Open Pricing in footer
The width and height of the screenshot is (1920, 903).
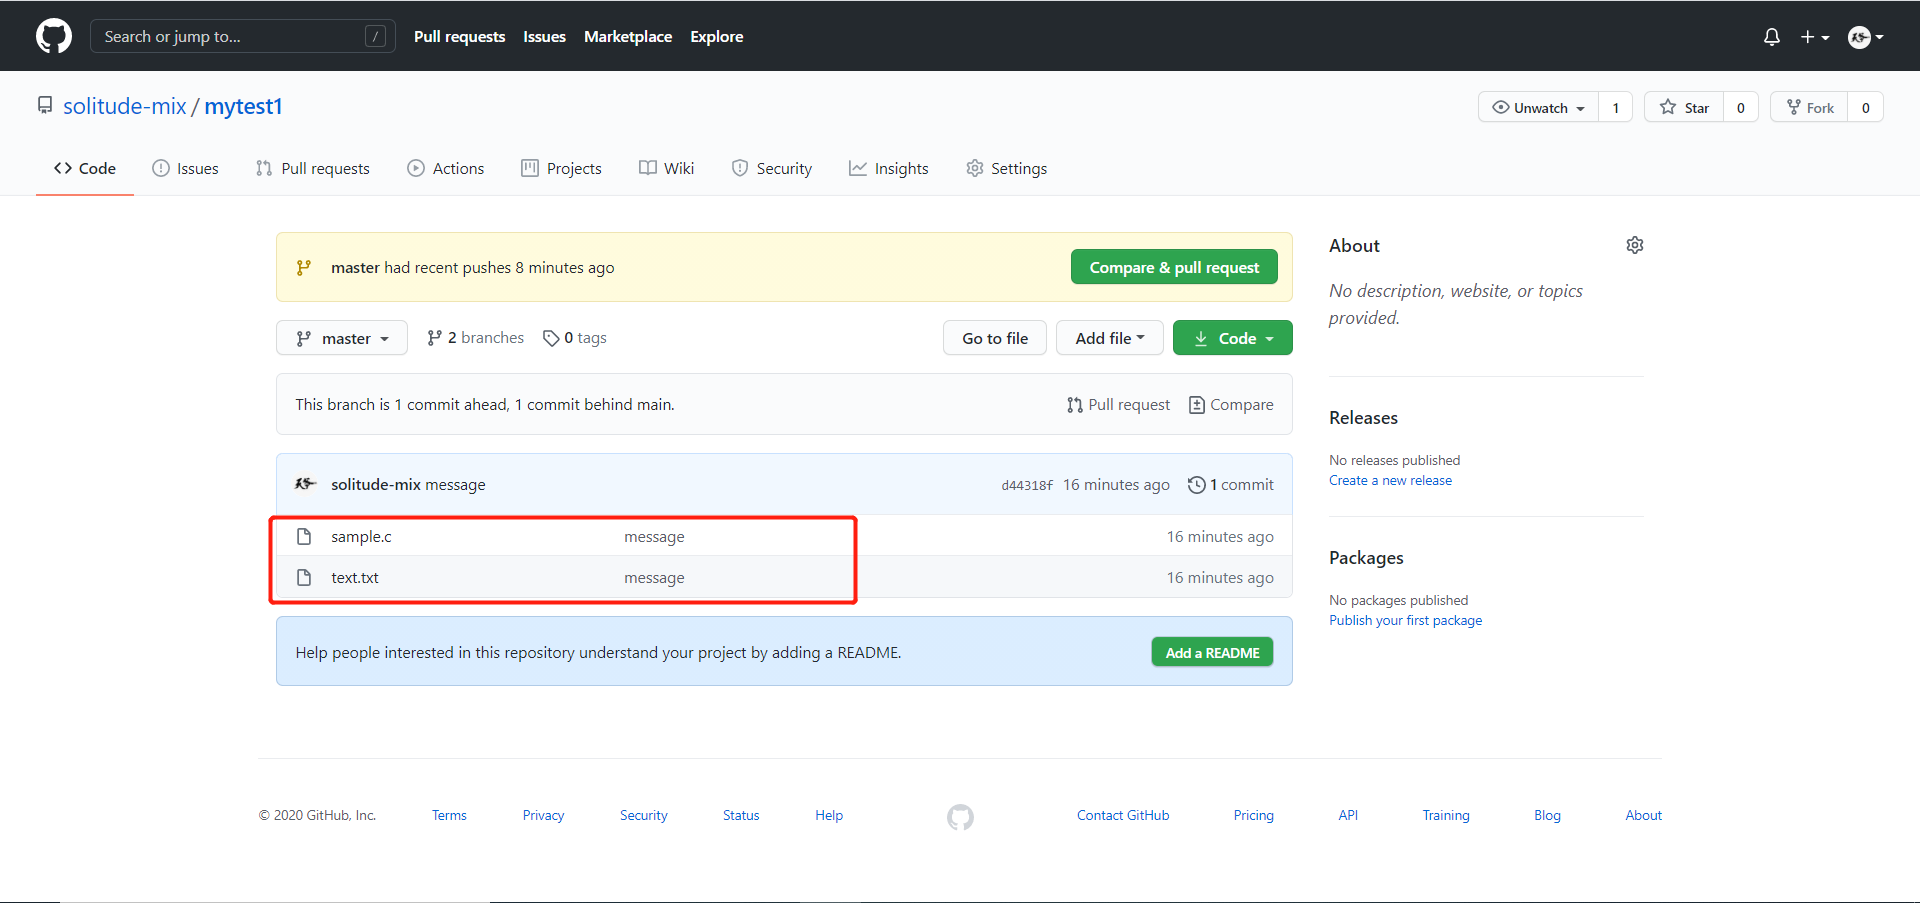[1253, 815]
